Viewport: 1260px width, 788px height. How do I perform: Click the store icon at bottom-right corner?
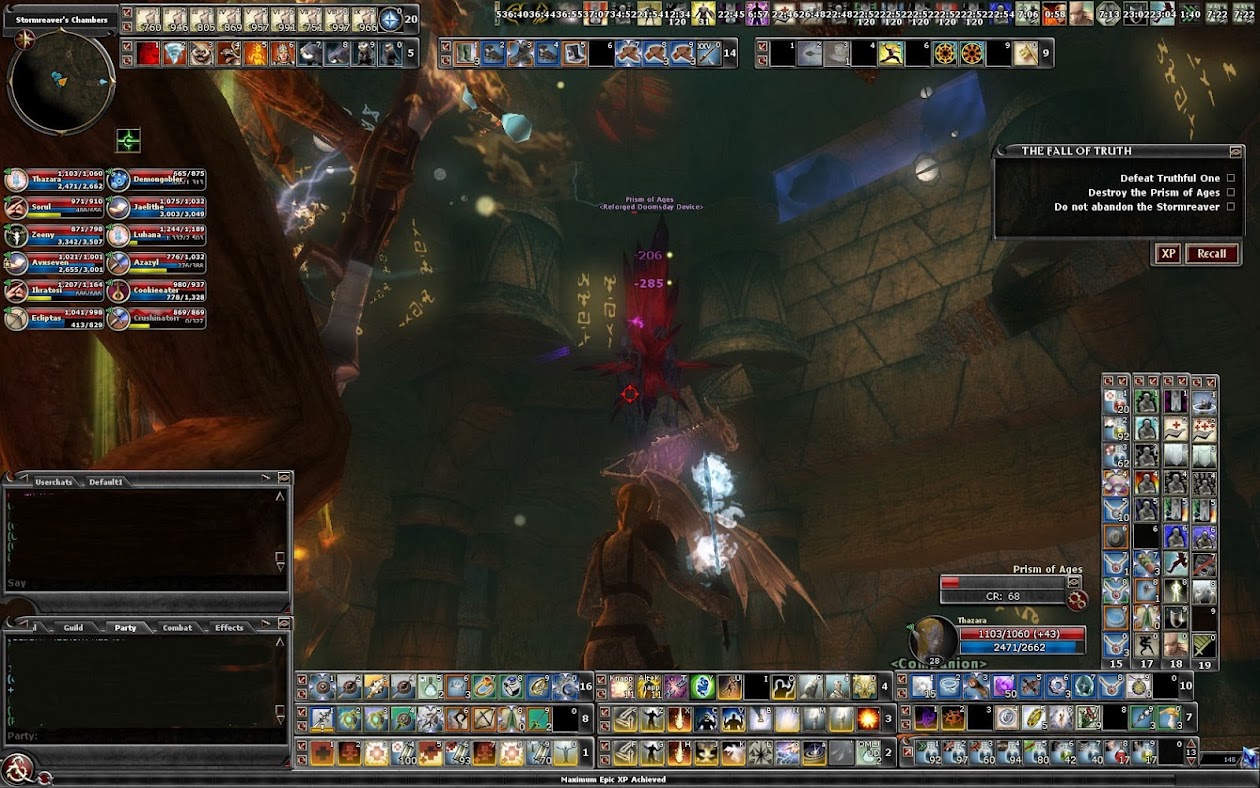[x=1248, y=757]
